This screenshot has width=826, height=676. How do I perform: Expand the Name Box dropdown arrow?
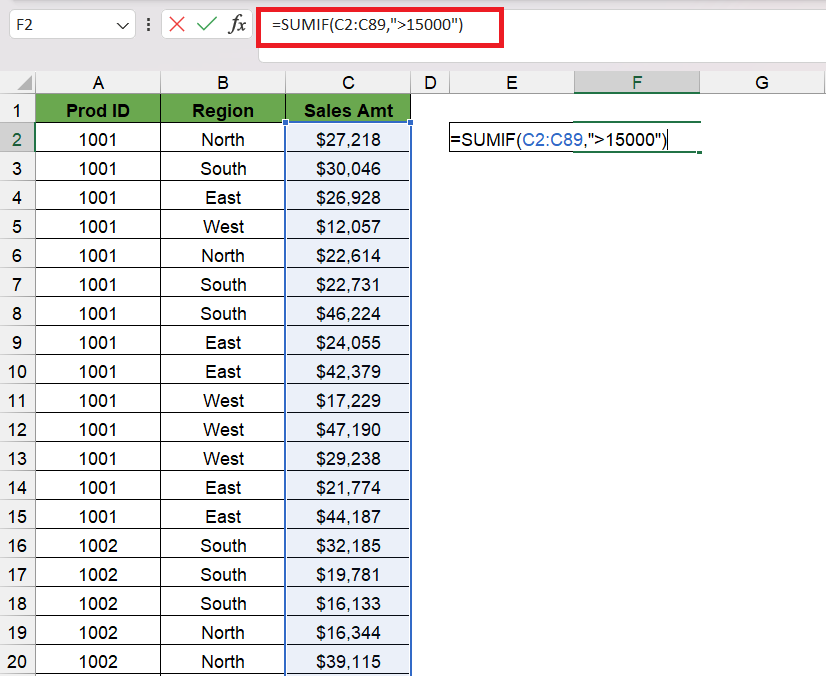point(123,25)
